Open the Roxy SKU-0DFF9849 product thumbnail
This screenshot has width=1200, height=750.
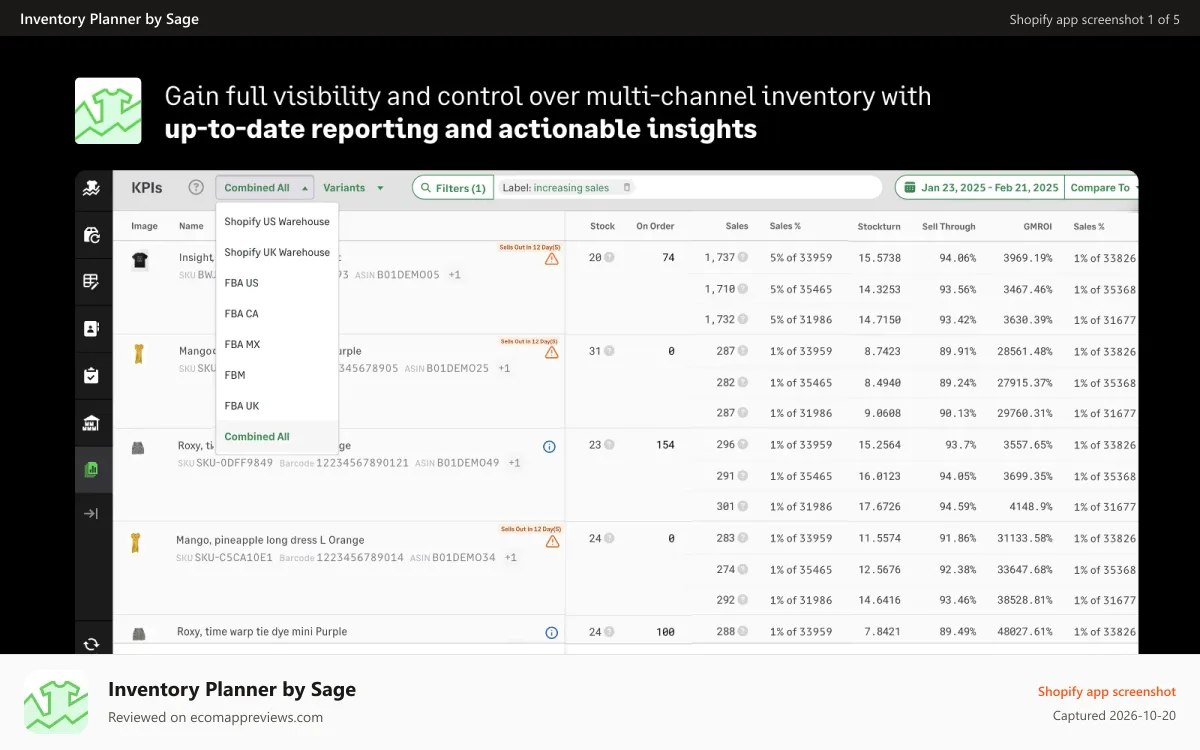tap(138, 447)
